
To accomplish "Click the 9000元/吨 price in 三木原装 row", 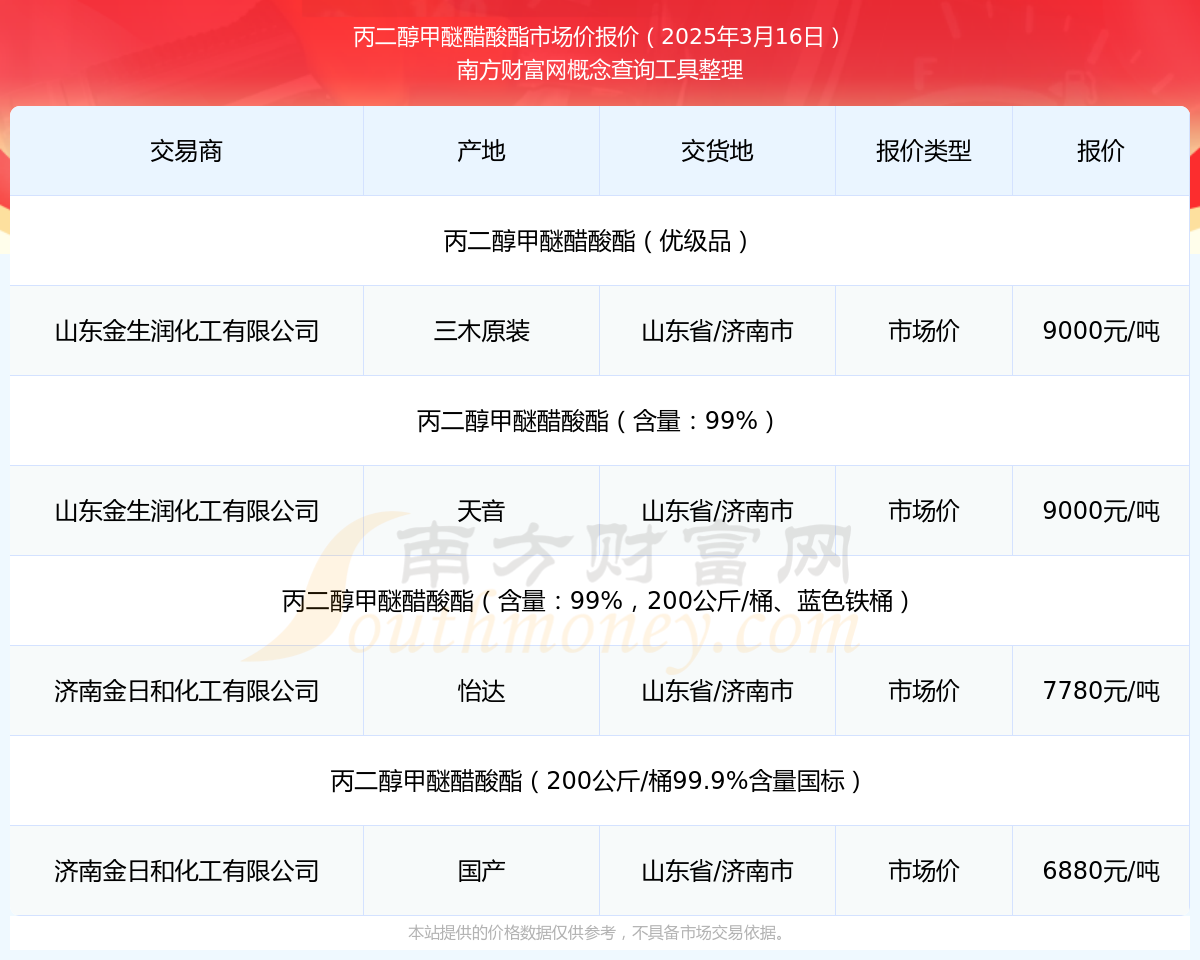I will coord(1101,331).
